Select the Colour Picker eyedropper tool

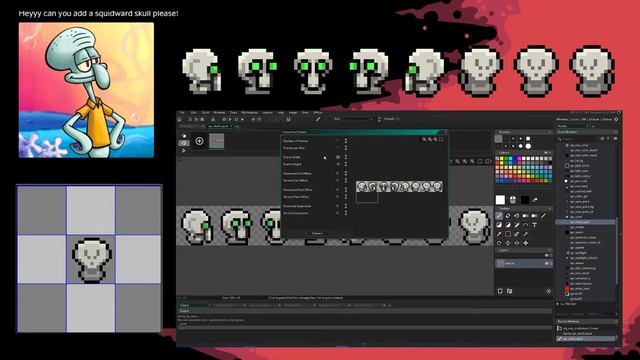click(499, 234)
